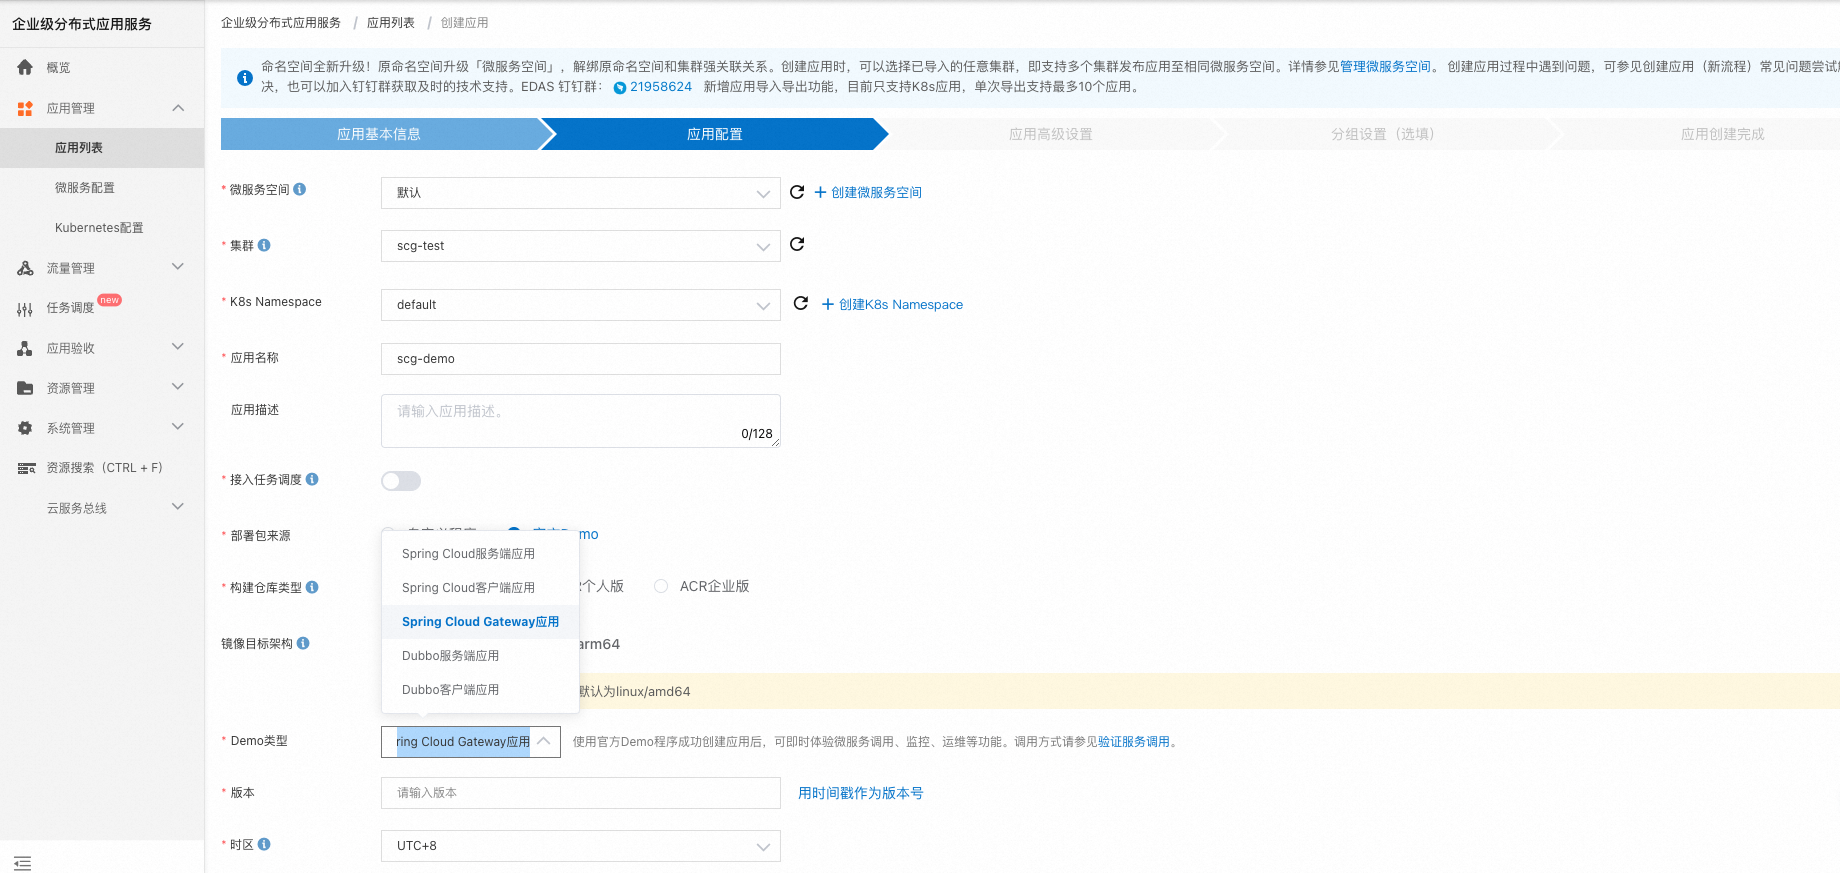Click the info icon next to 接入任务调度
This screenshot has height=873, width=1840.
312,479
